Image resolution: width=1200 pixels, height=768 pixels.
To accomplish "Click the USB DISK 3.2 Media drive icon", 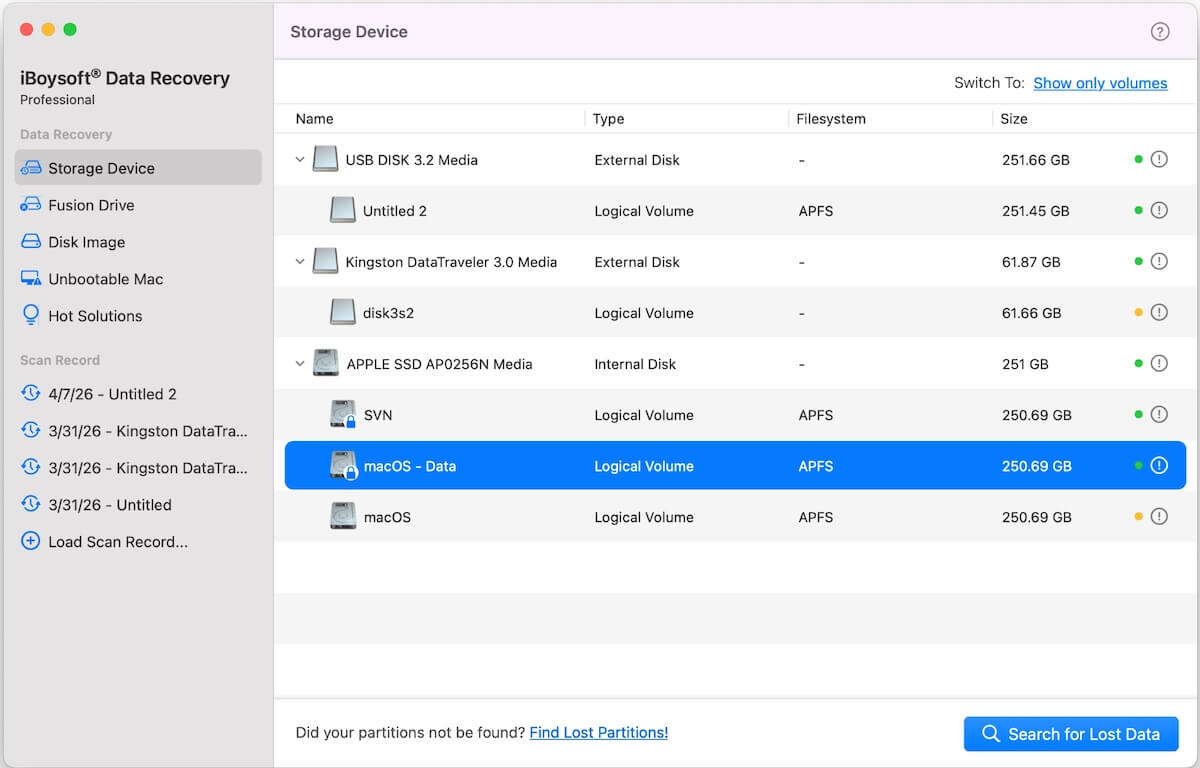I will pos(325,159).
